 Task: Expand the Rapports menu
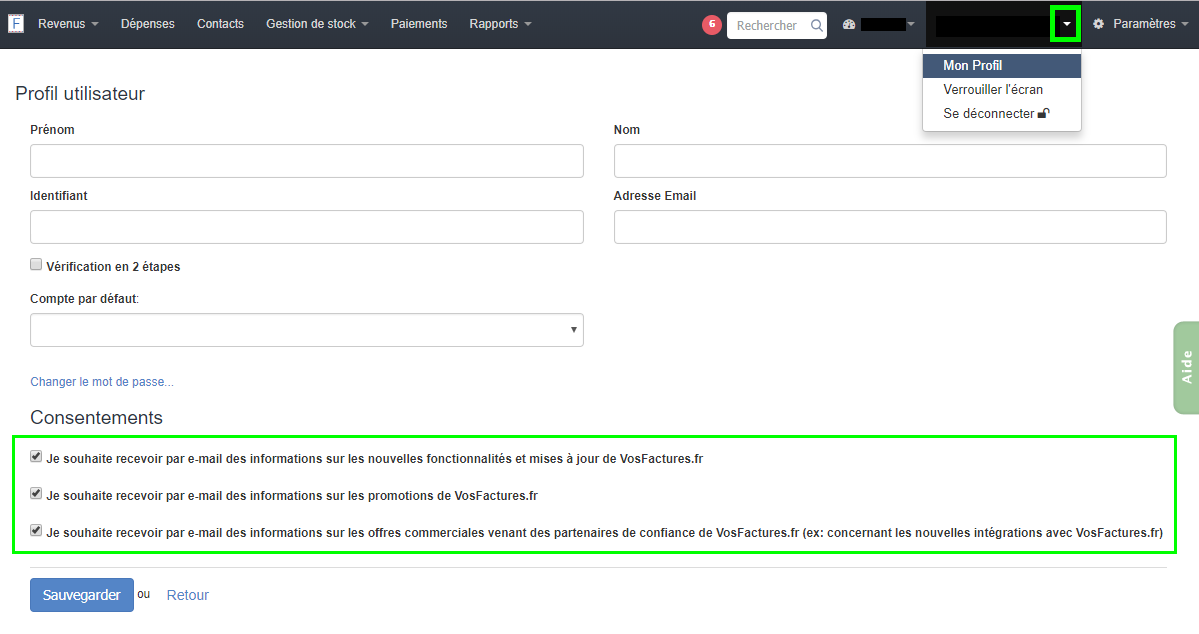(x=500, y=24)
